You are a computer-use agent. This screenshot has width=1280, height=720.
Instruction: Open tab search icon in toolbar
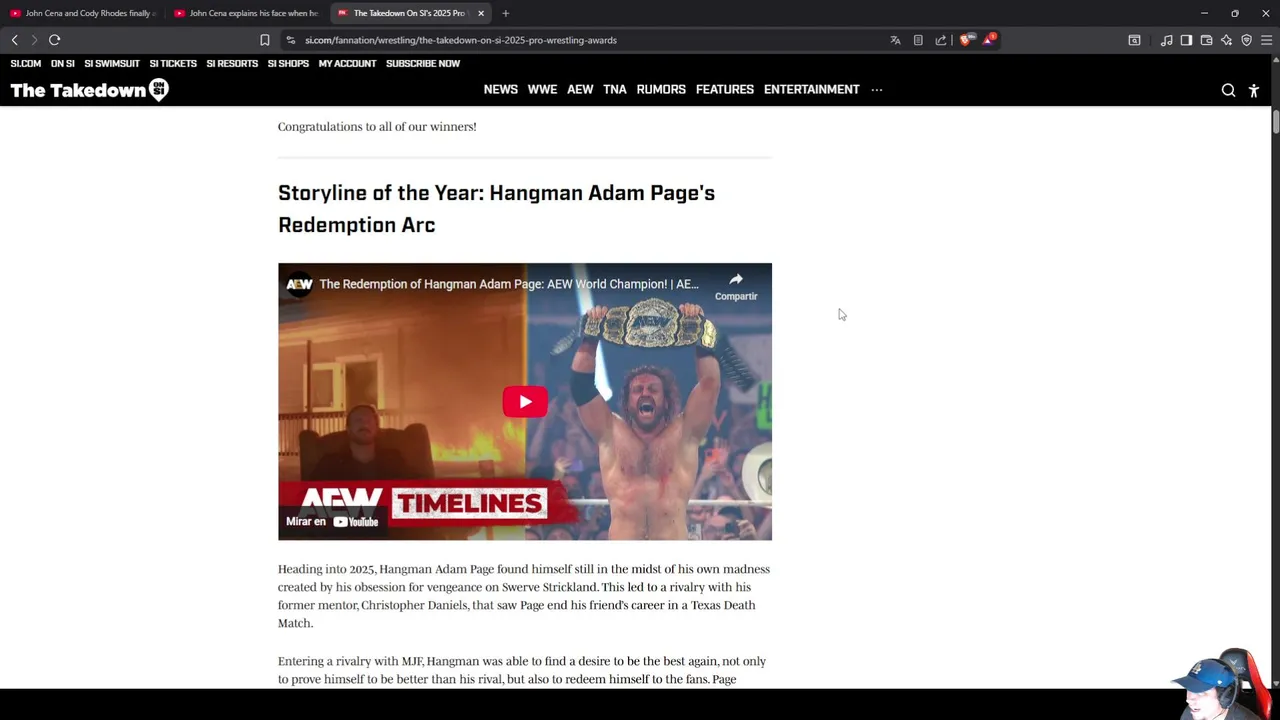click(1134, 40)
